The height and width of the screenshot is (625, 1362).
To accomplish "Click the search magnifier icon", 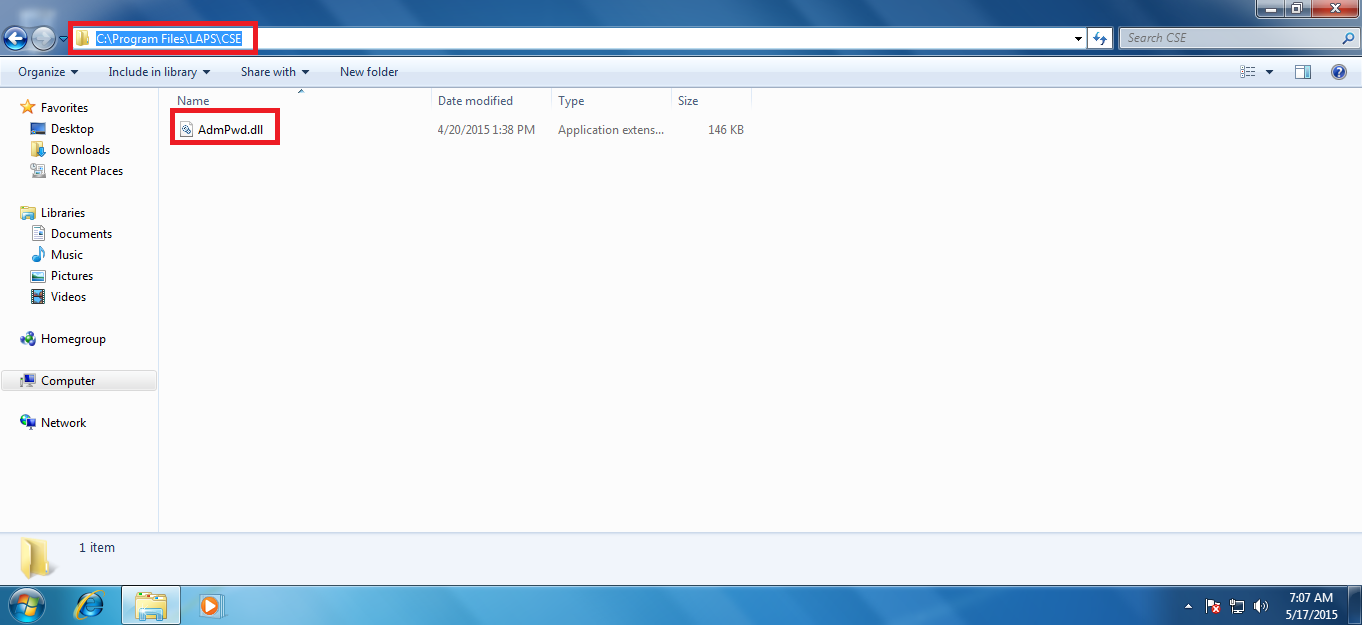I will (x=1348, y=38).
